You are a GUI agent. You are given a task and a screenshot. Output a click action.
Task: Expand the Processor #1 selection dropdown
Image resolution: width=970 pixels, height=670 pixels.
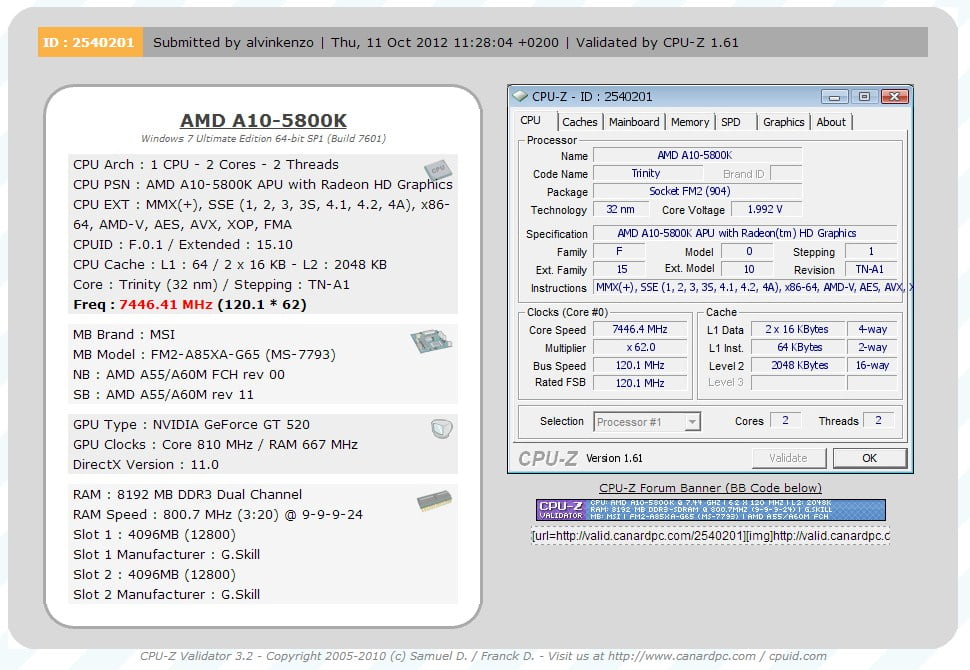coord(692,422)
